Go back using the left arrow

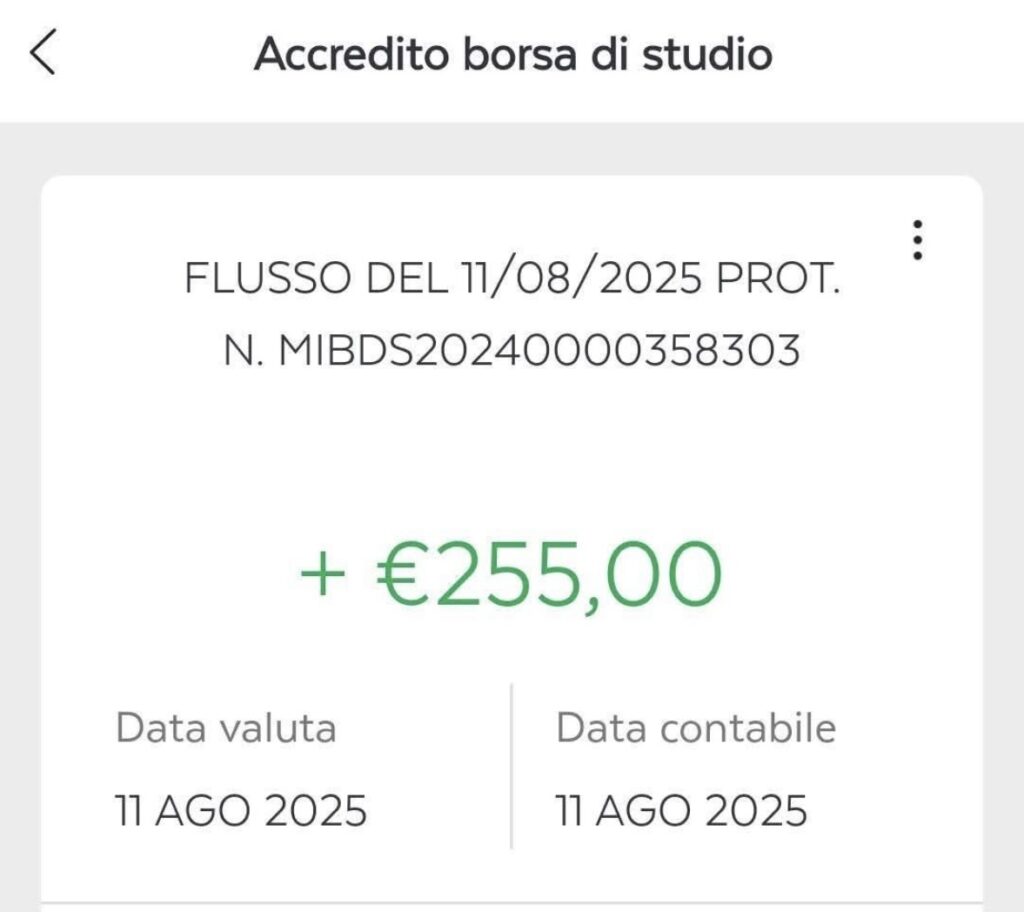(x=43, y=52)
